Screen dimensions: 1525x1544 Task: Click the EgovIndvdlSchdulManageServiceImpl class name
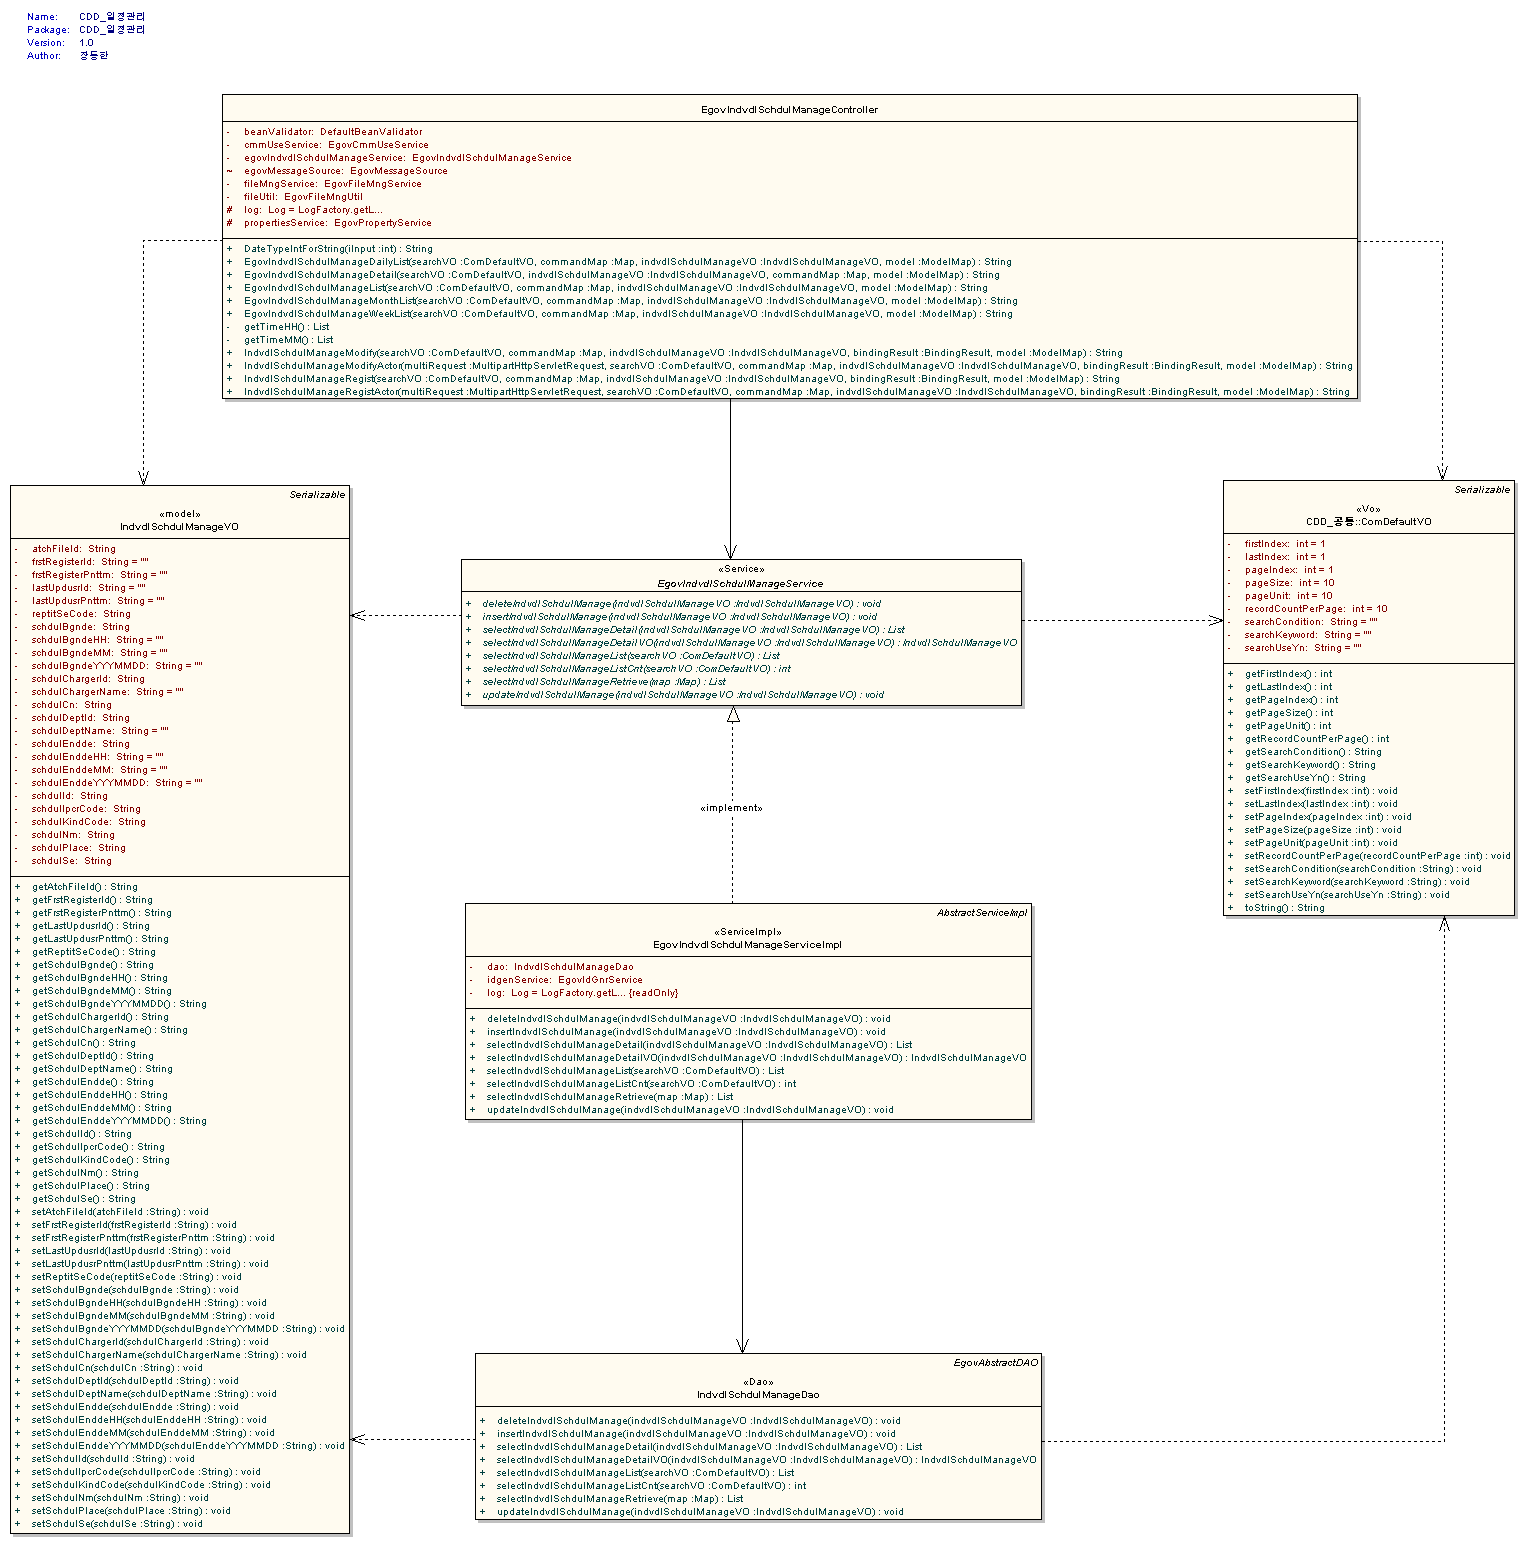tap(747, 945)
